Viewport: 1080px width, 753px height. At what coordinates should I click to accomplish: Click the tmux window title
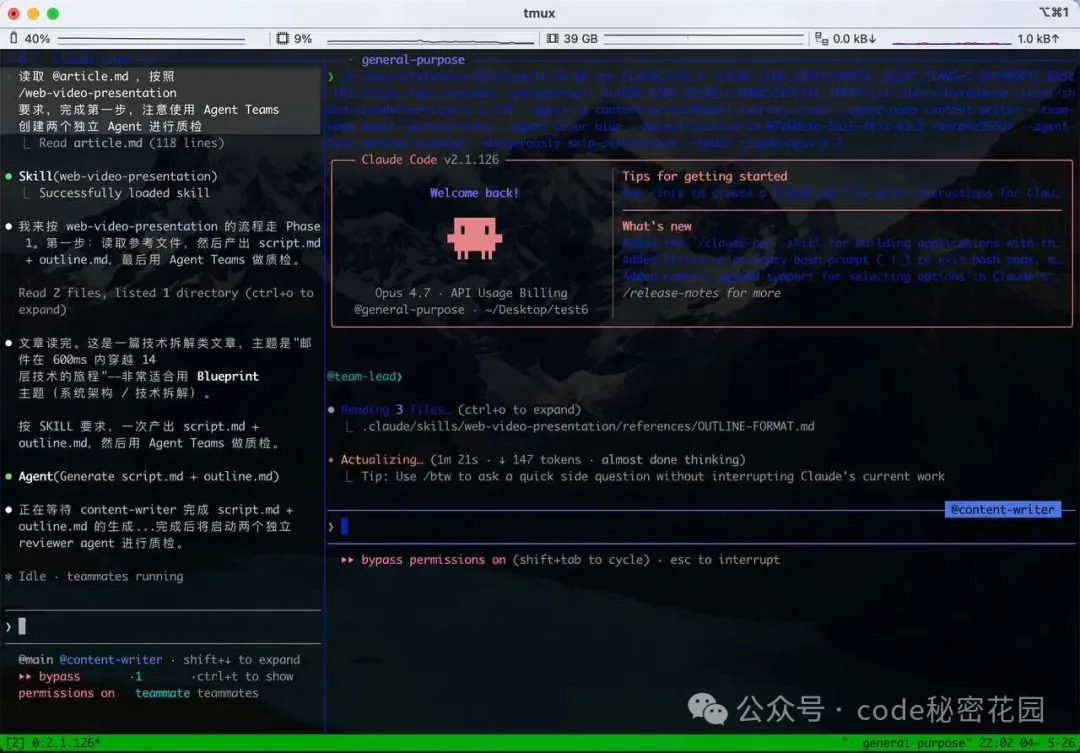coord(539,13)
